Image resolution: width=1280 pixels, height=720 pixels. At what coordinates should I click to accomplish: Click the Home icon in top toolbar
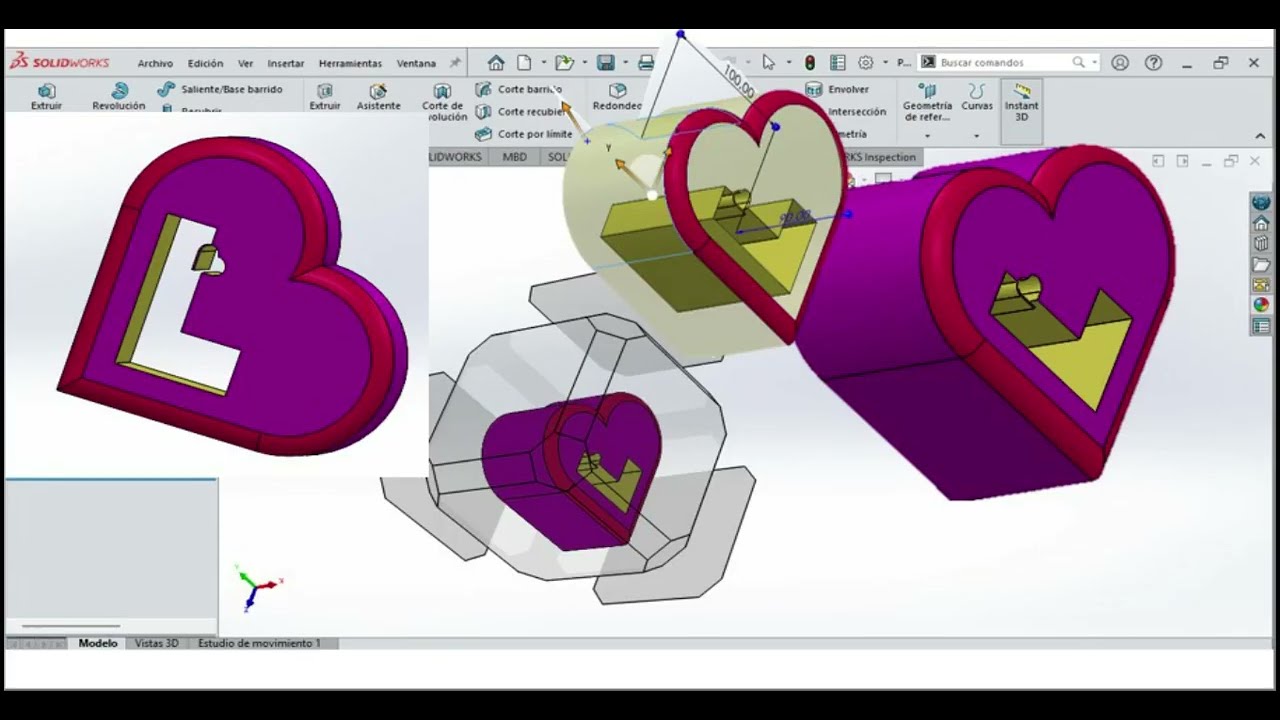point(496,62)
